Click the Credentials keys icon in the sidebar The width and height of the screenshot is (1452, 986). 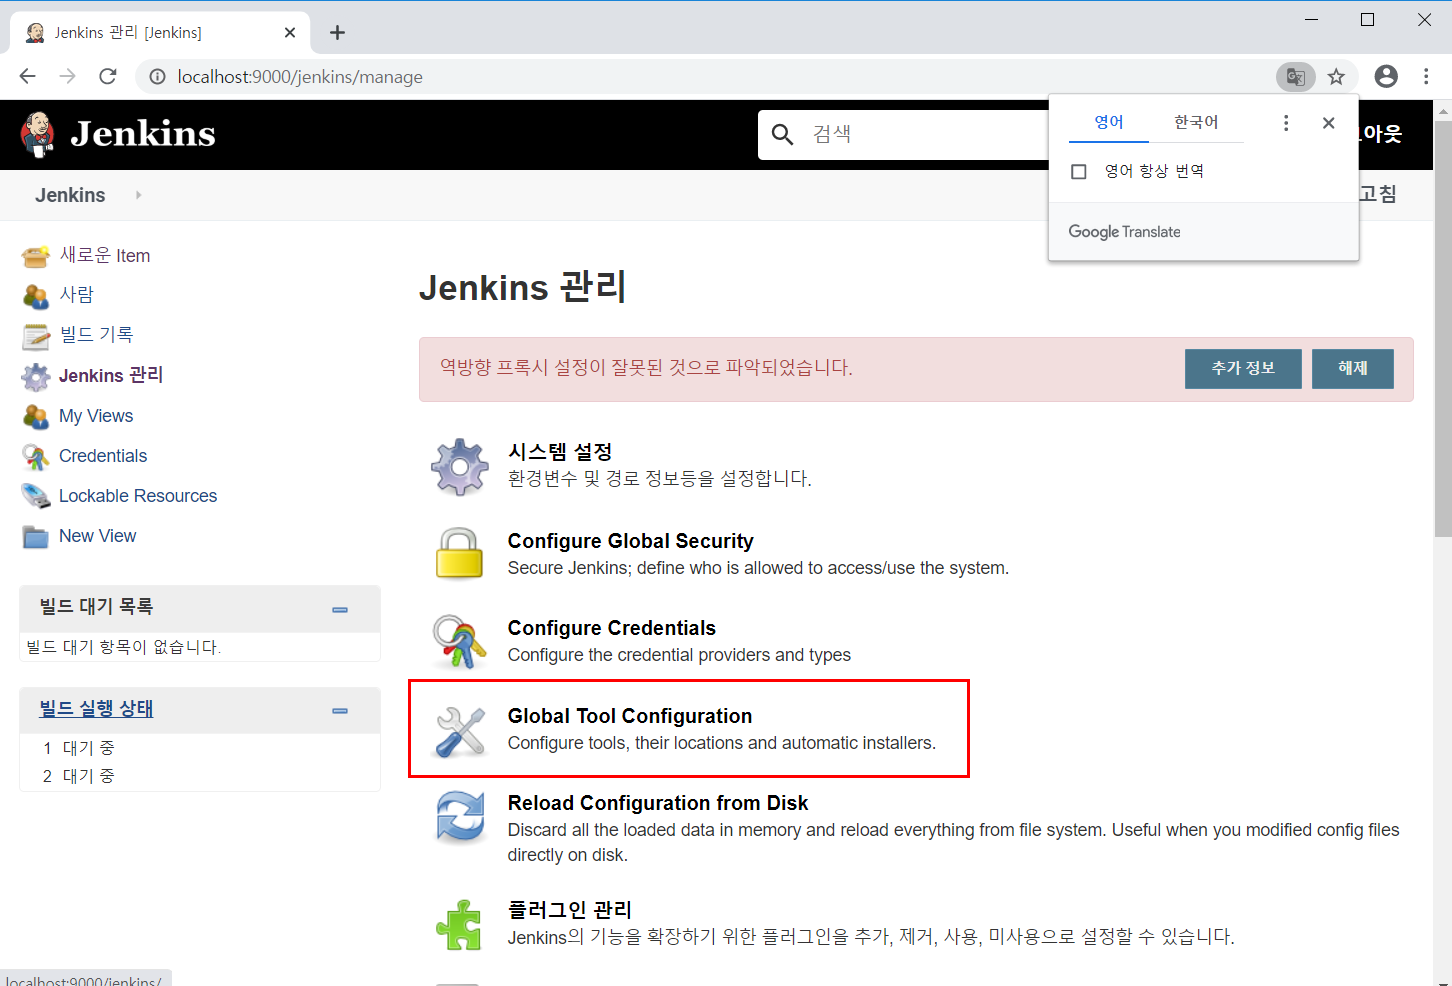36,457
